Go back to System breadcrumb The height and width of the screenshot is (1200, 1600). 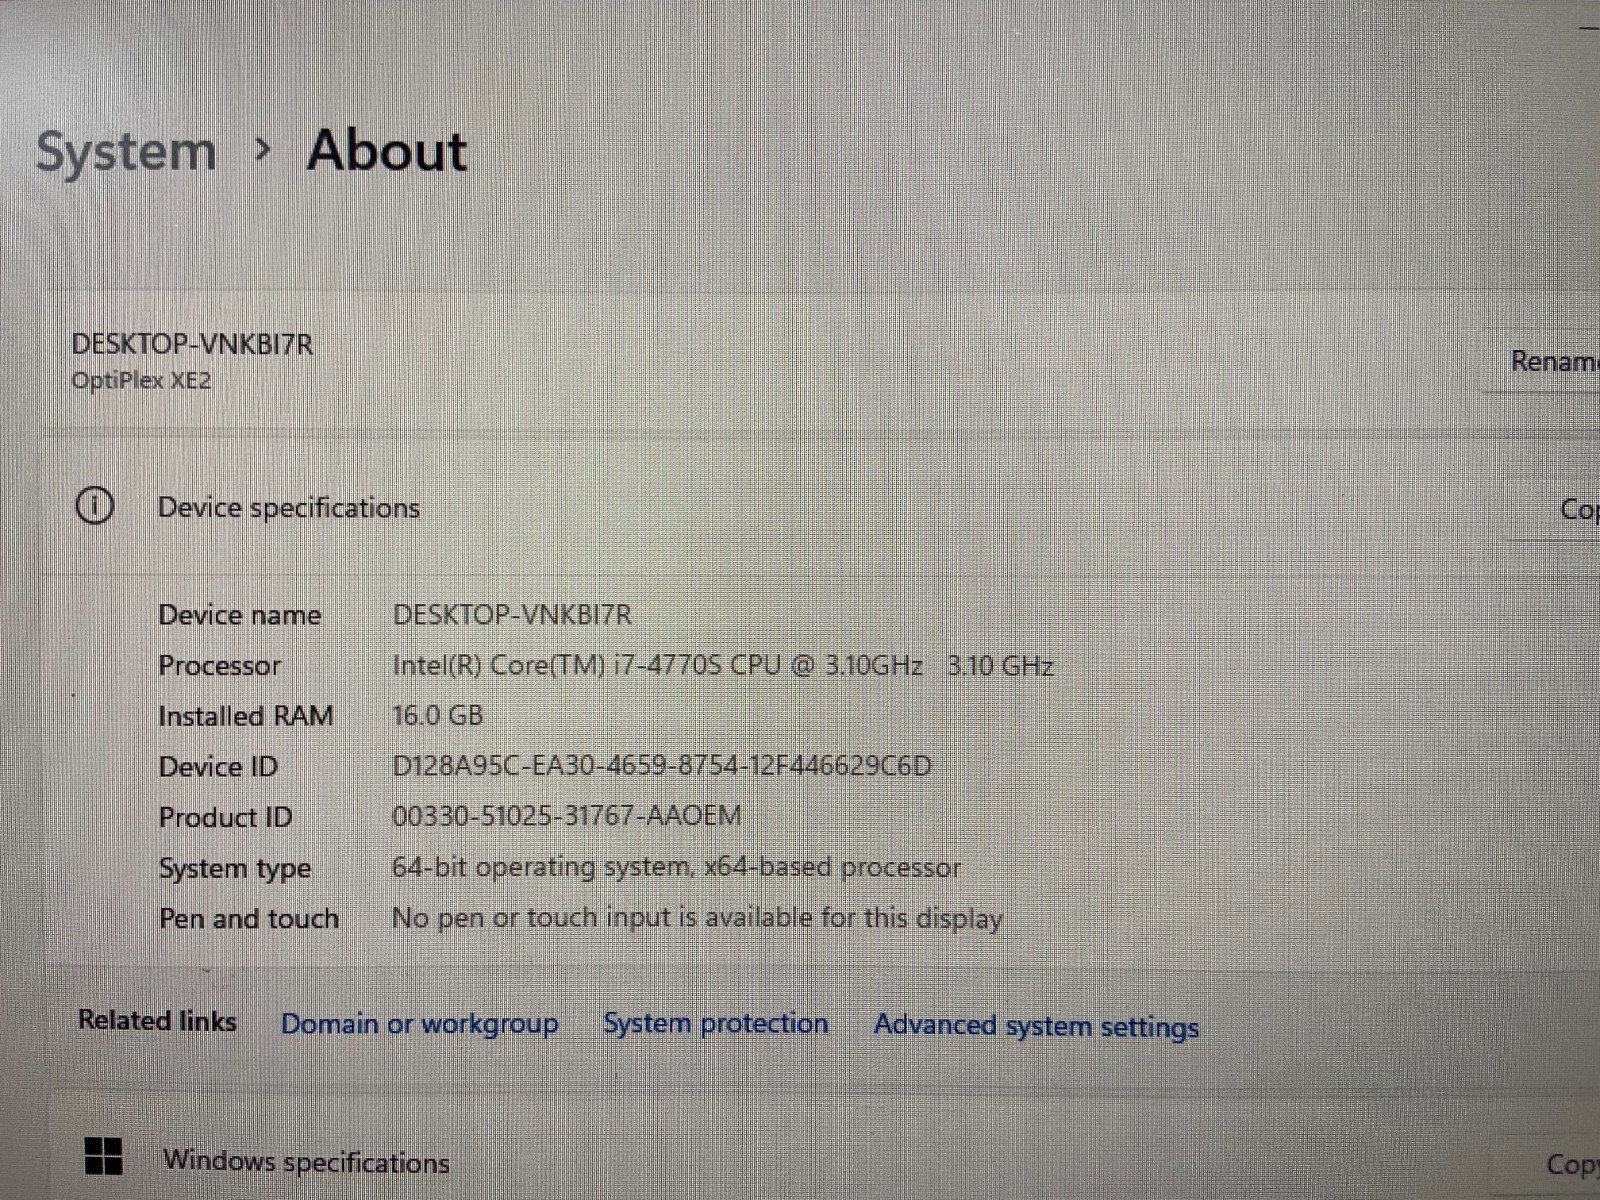(126, 152)
